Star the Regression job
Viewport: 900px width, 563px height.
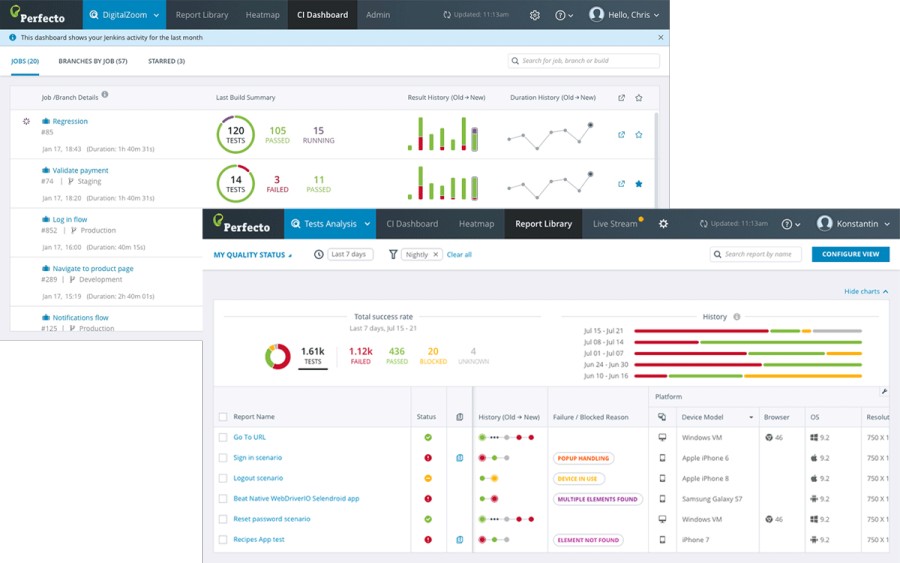[639, 135]
